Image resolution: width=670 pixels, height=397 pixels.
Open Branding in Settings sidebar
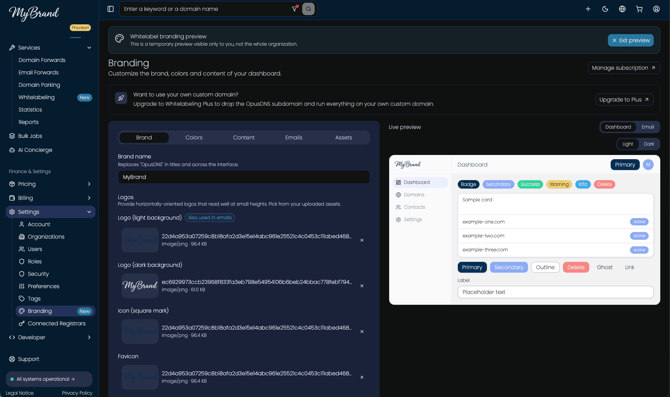click(55, 311)
